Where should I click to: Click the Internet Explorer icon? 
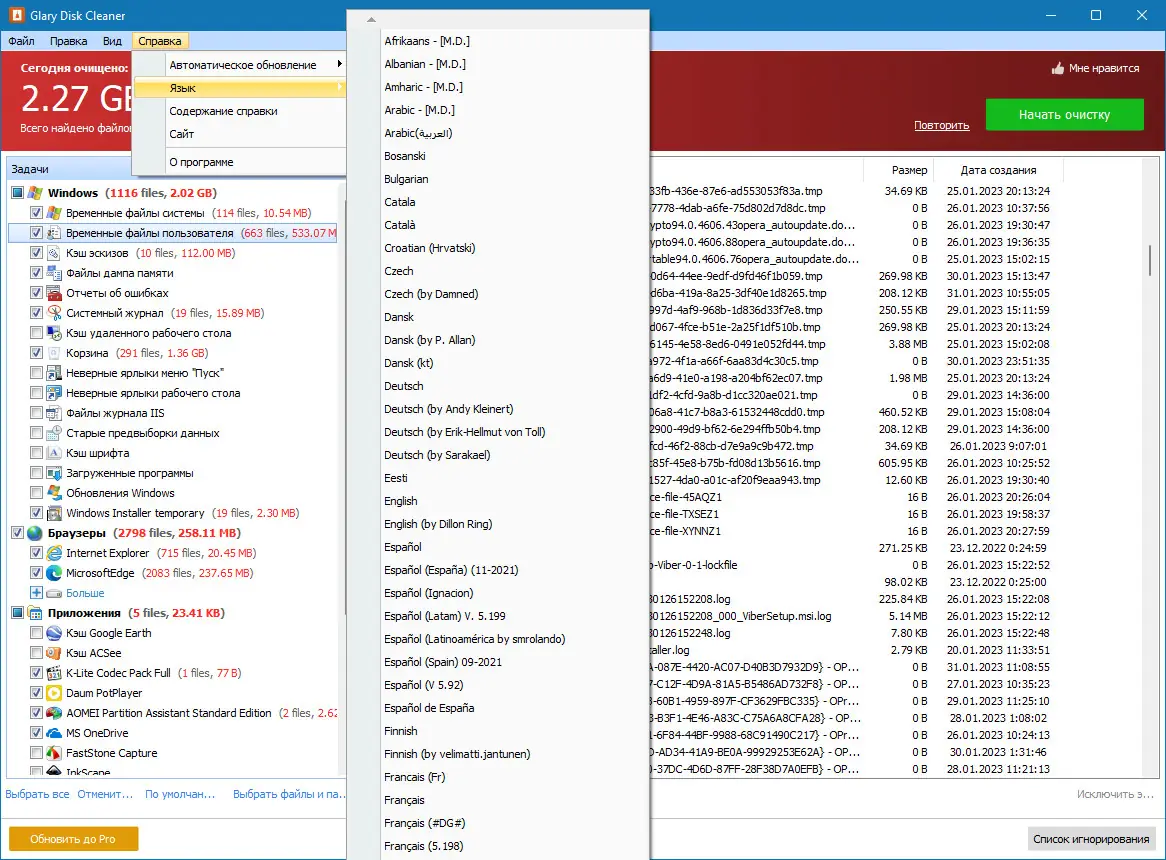[x=54, y=553]
